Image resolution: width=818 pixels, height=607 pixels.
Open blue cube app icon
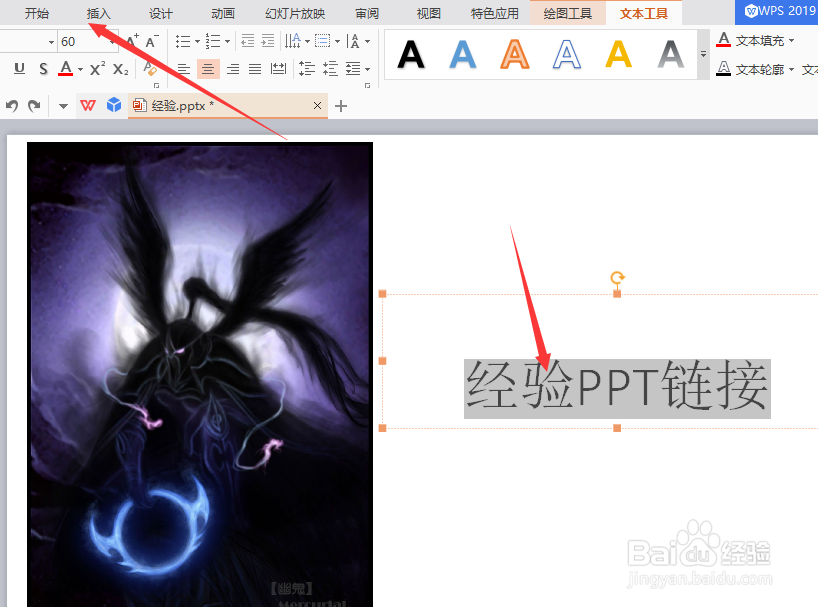(114, 105)
